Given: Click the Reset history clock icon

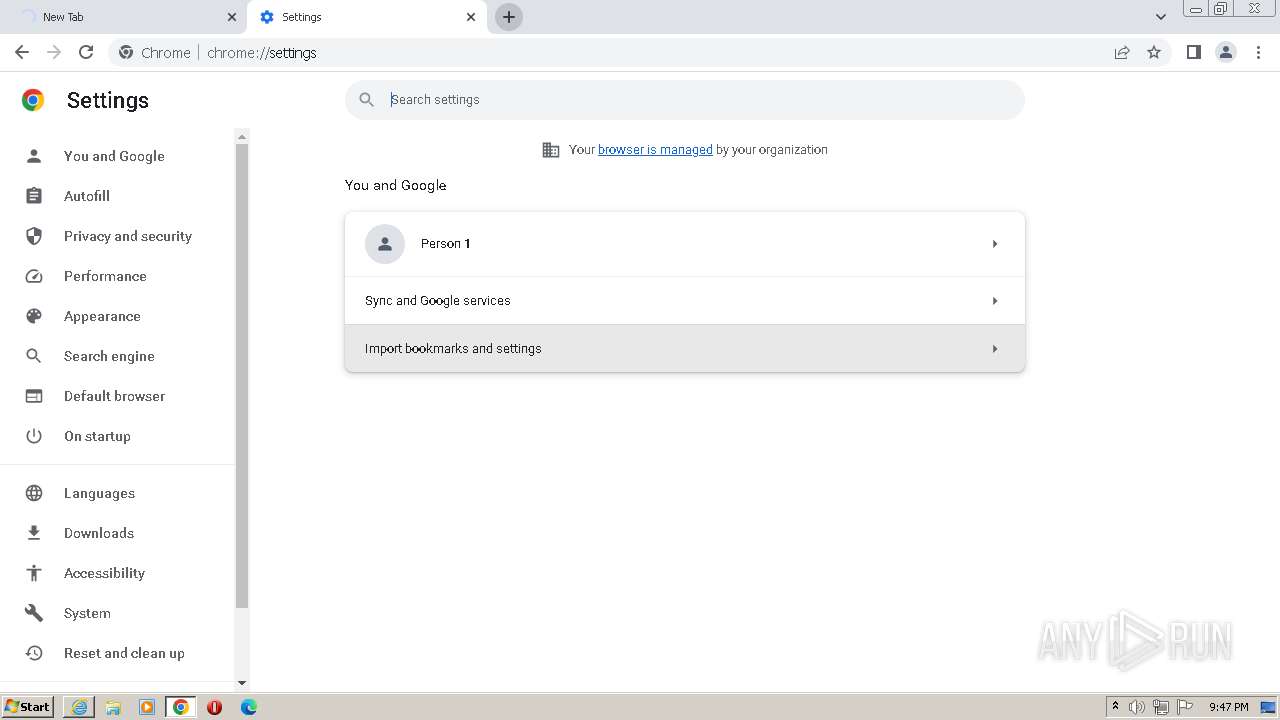Looking at the screenshot, I should 34,653.
